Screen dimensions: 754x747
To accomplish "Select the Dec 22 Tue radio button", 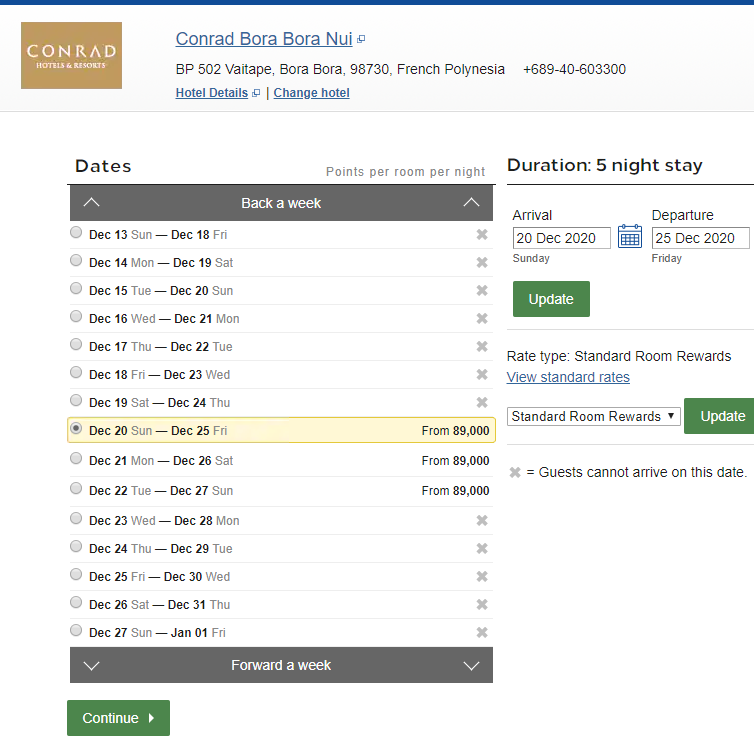I will [76, 488].
